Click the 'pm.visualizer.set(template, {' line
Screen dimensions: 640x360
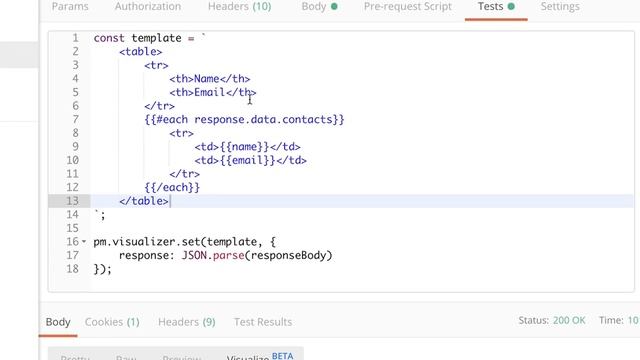pyautogui.click(x=184, y=242)
